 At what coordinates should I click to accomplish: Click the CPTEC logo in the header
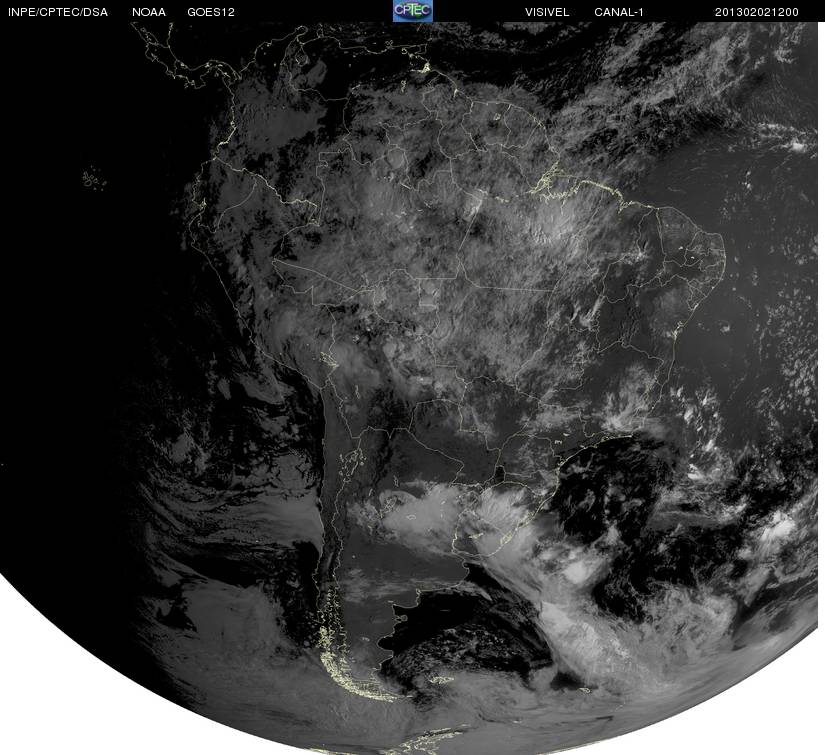coord(413,11)
